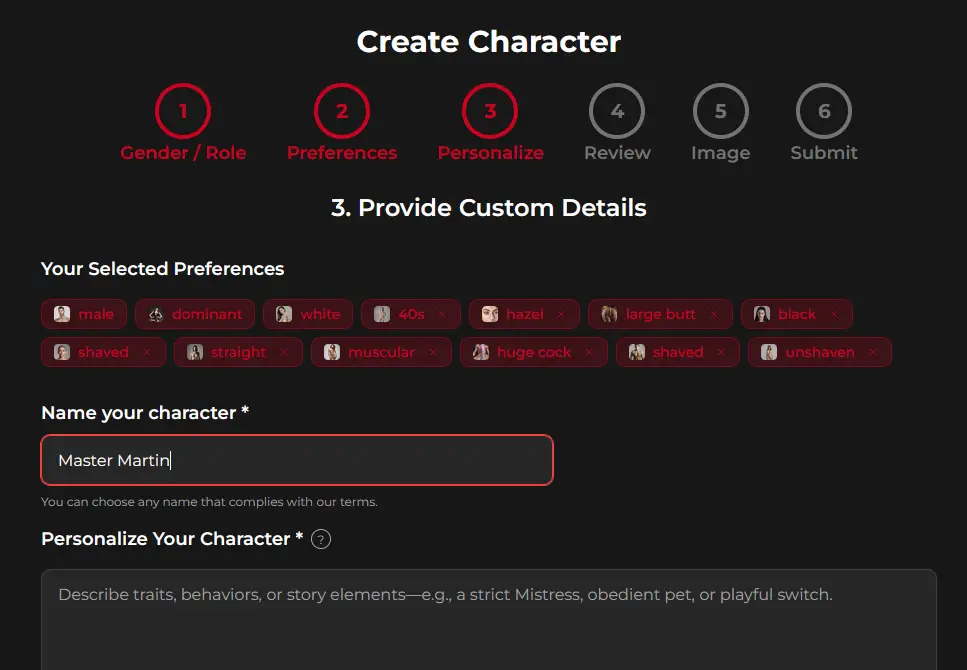Remove the straight preference tag
Viewport: 967px width, 670px height.
coord(283,352)
